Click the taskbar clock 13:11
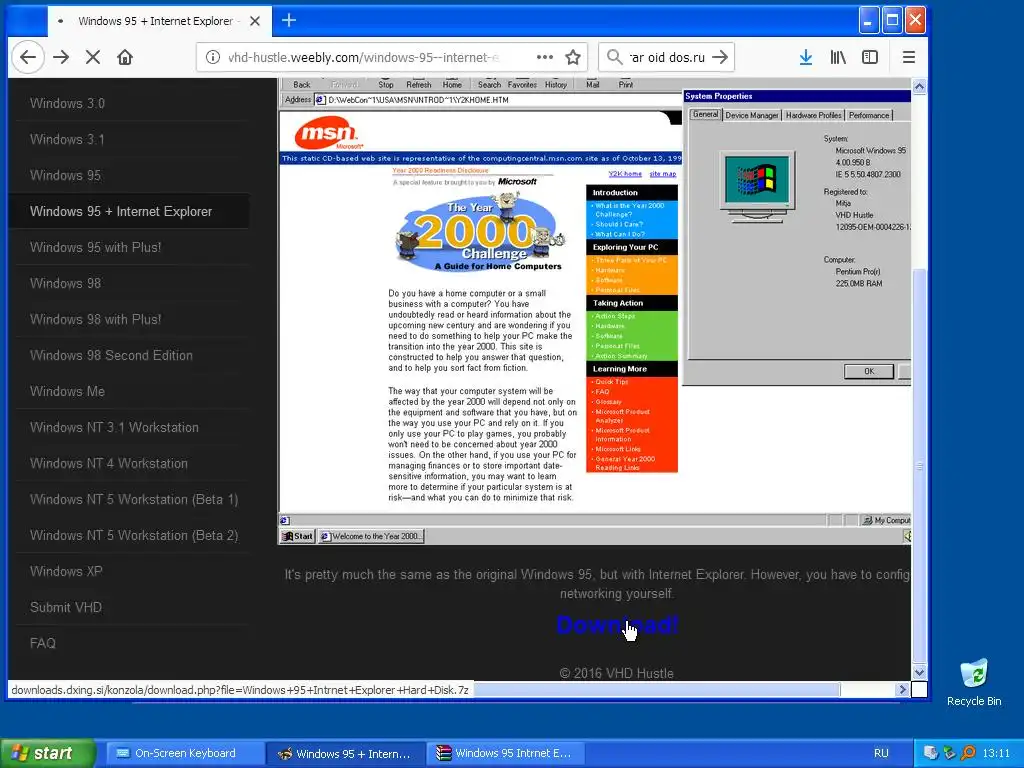Screen dimensions: 1024x768 click(x=996, y=753)
